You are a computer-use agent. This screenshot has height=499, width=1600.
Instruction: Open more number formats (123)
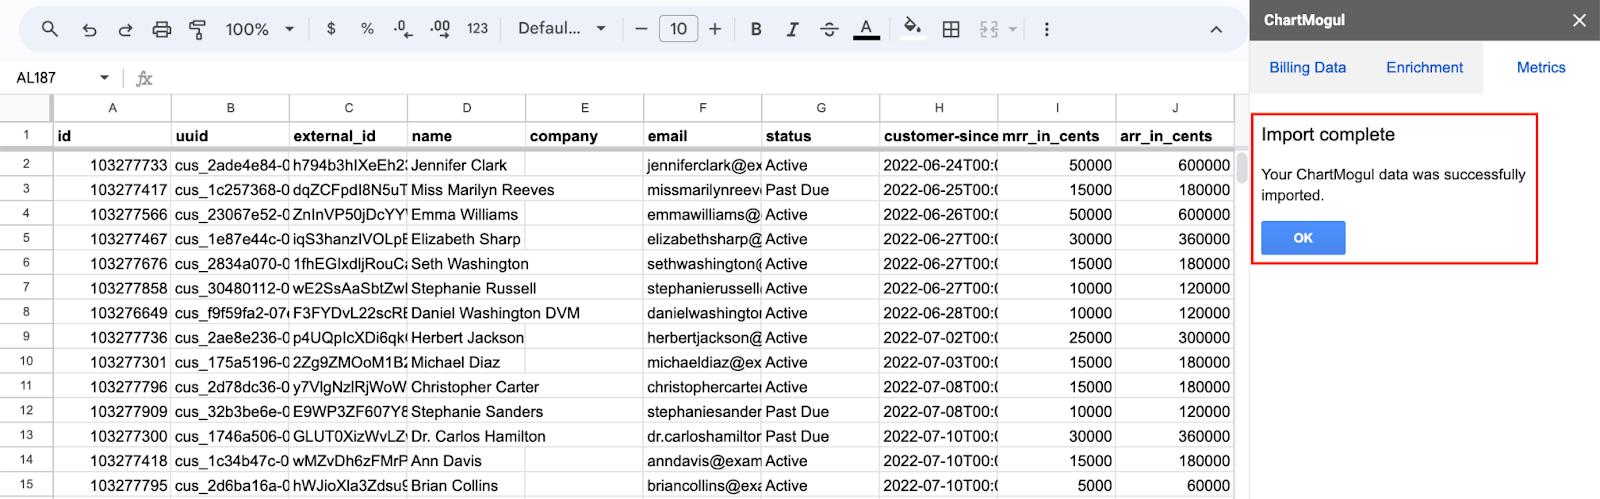click(x=477, y=29)
